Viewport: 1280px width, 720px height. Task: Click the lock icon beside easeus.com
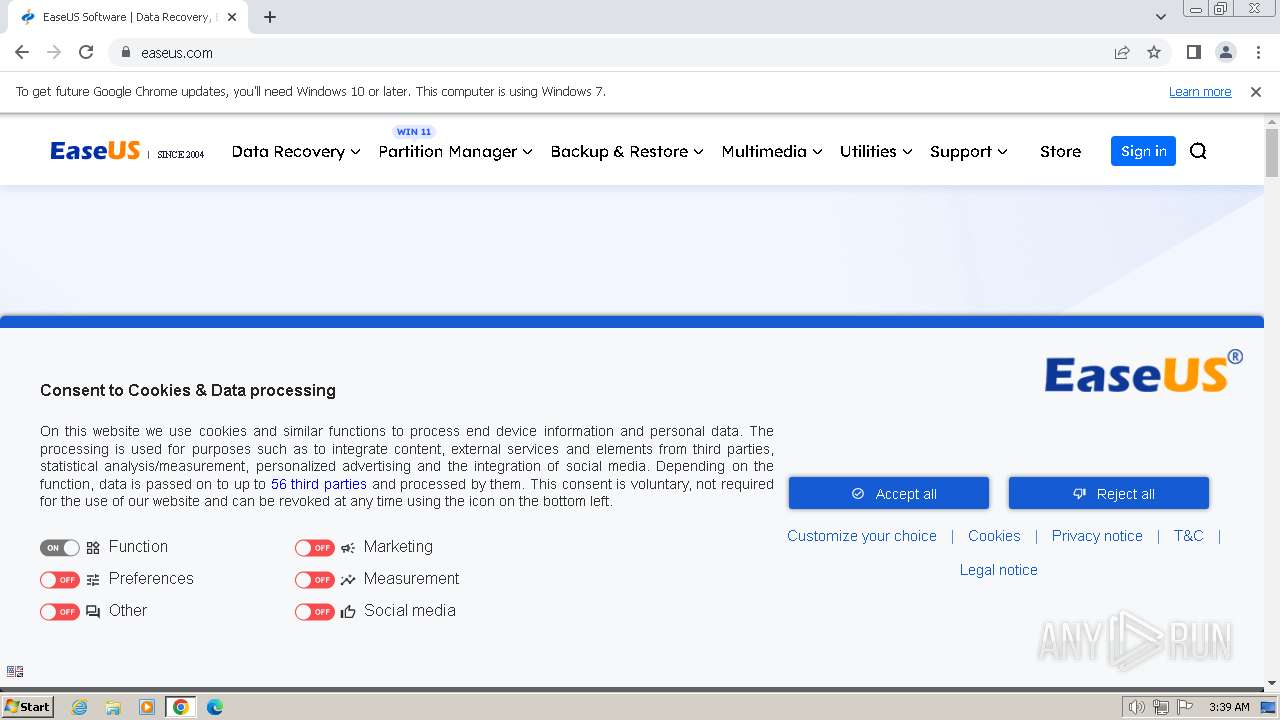point(126,53)
